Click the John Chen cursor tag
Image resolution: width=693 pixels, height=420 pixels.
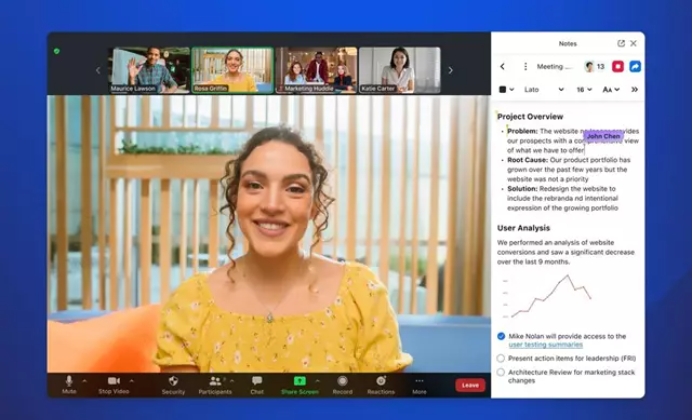[x=603, y=136]
